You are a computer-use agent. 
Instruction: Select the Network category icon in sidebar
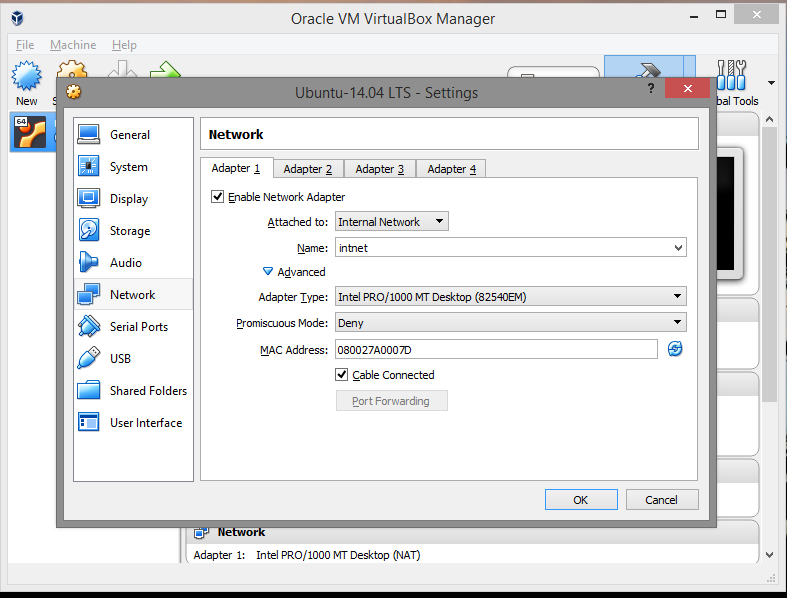pos(89,294)
